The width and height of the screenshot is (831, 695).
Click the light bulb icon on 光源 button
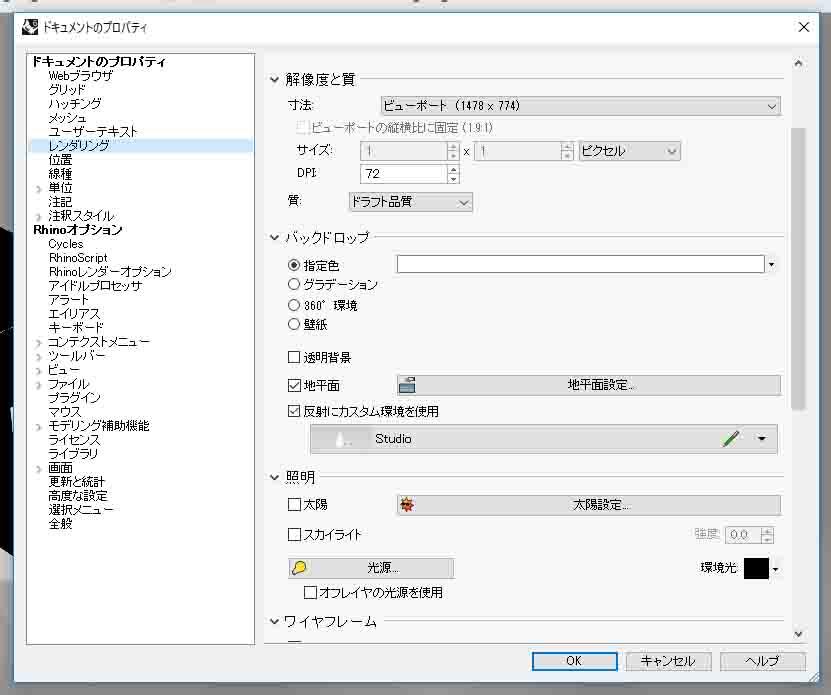(299, 568)
